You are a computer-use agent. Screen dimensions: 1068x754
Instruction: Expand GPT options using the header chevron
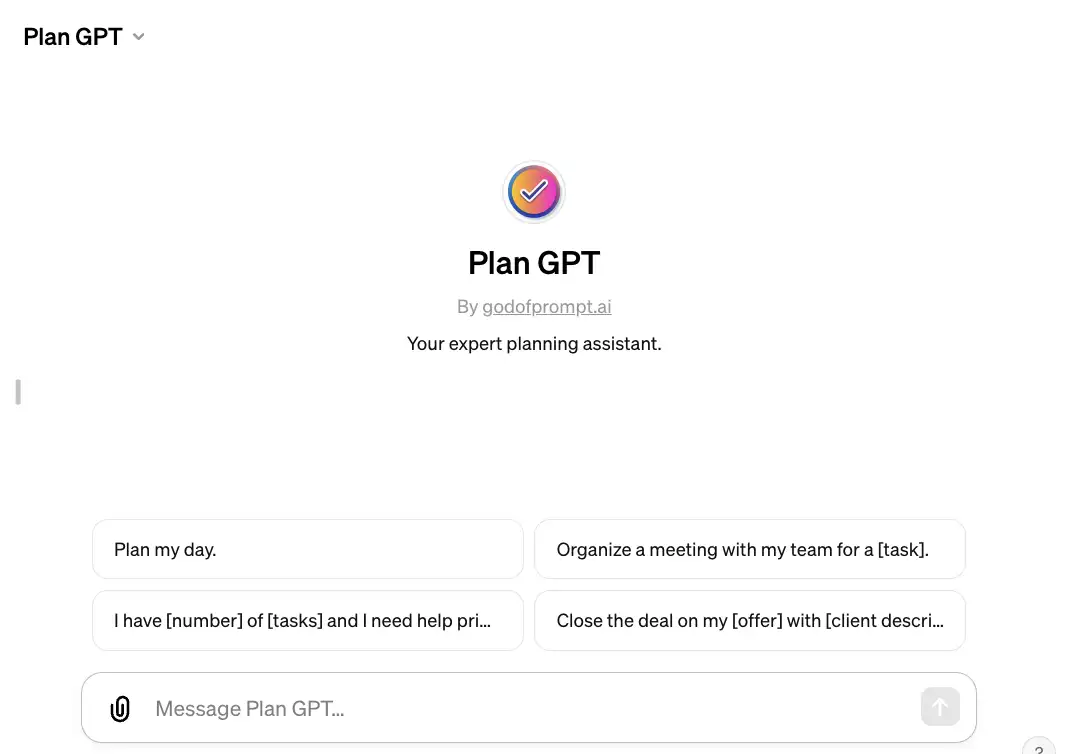tap(138, 36)
